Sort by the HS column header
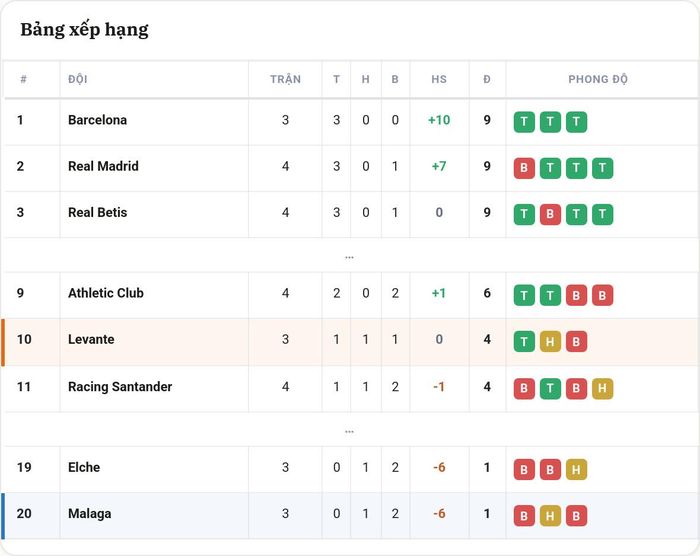This screenshot has width=700, height=556. click(x=439, y=79)
